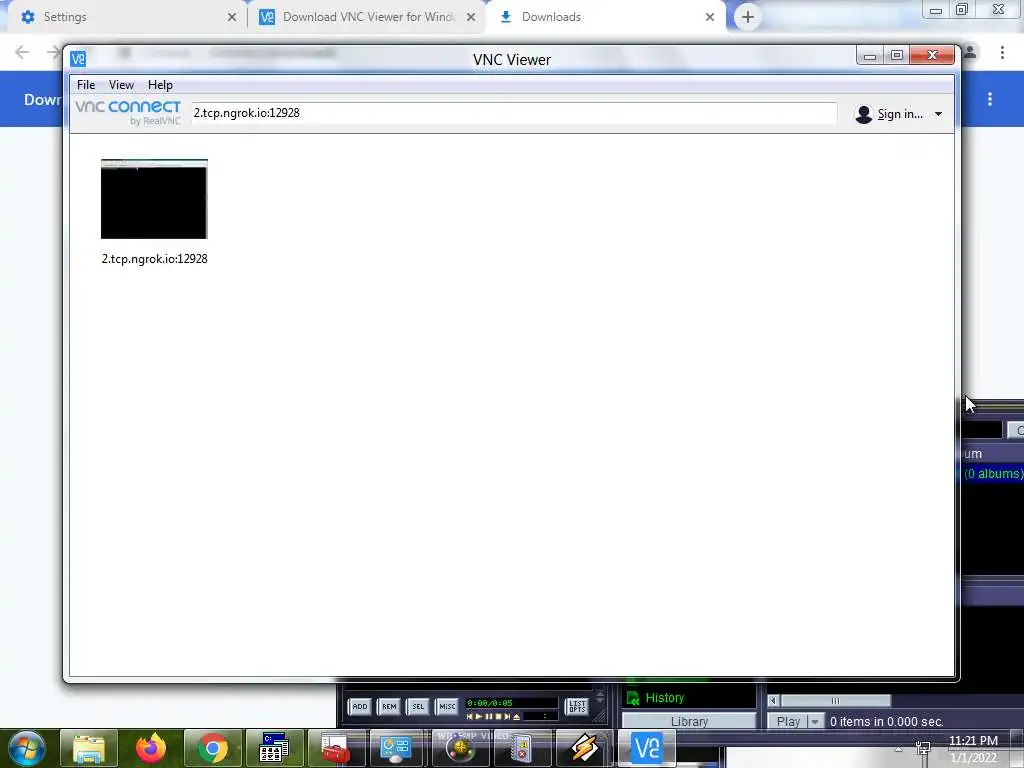Open the Windows Start menu
The width and height of the screenshot is (1024, 768).
click(26, 748)
